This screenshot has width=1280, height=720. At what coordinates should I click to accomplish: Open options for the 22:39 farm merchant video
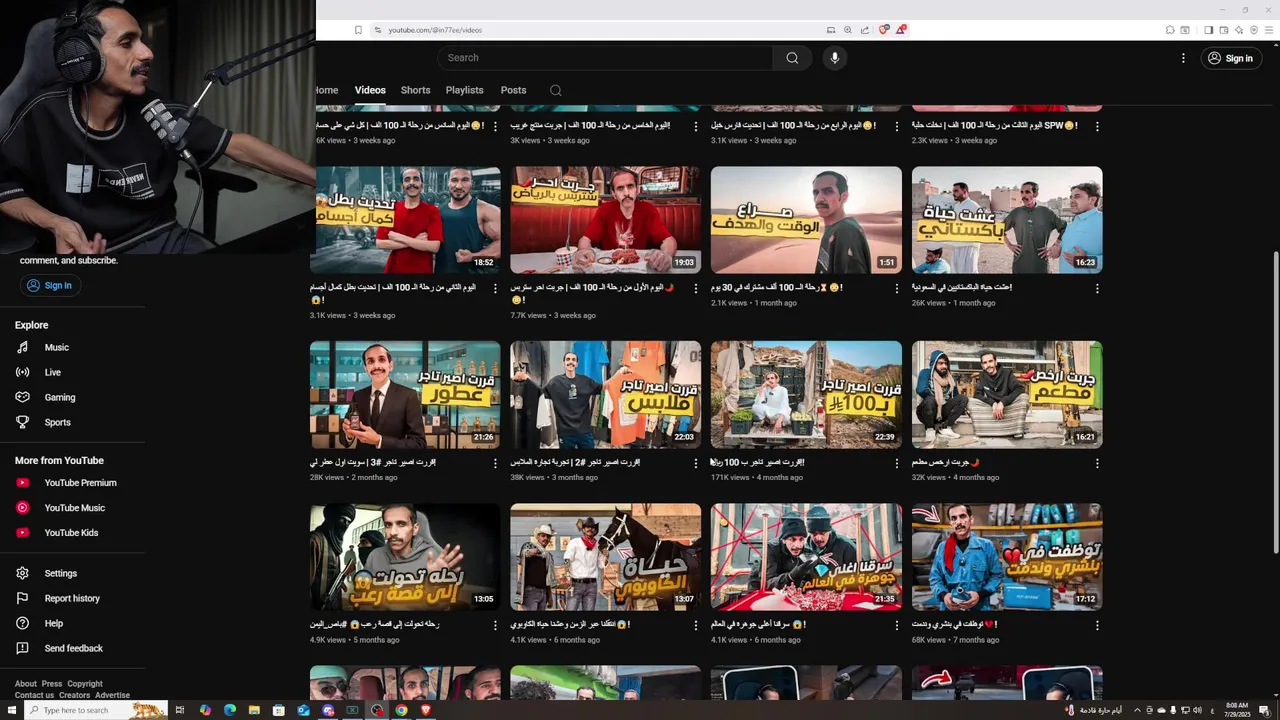point(896,464)
